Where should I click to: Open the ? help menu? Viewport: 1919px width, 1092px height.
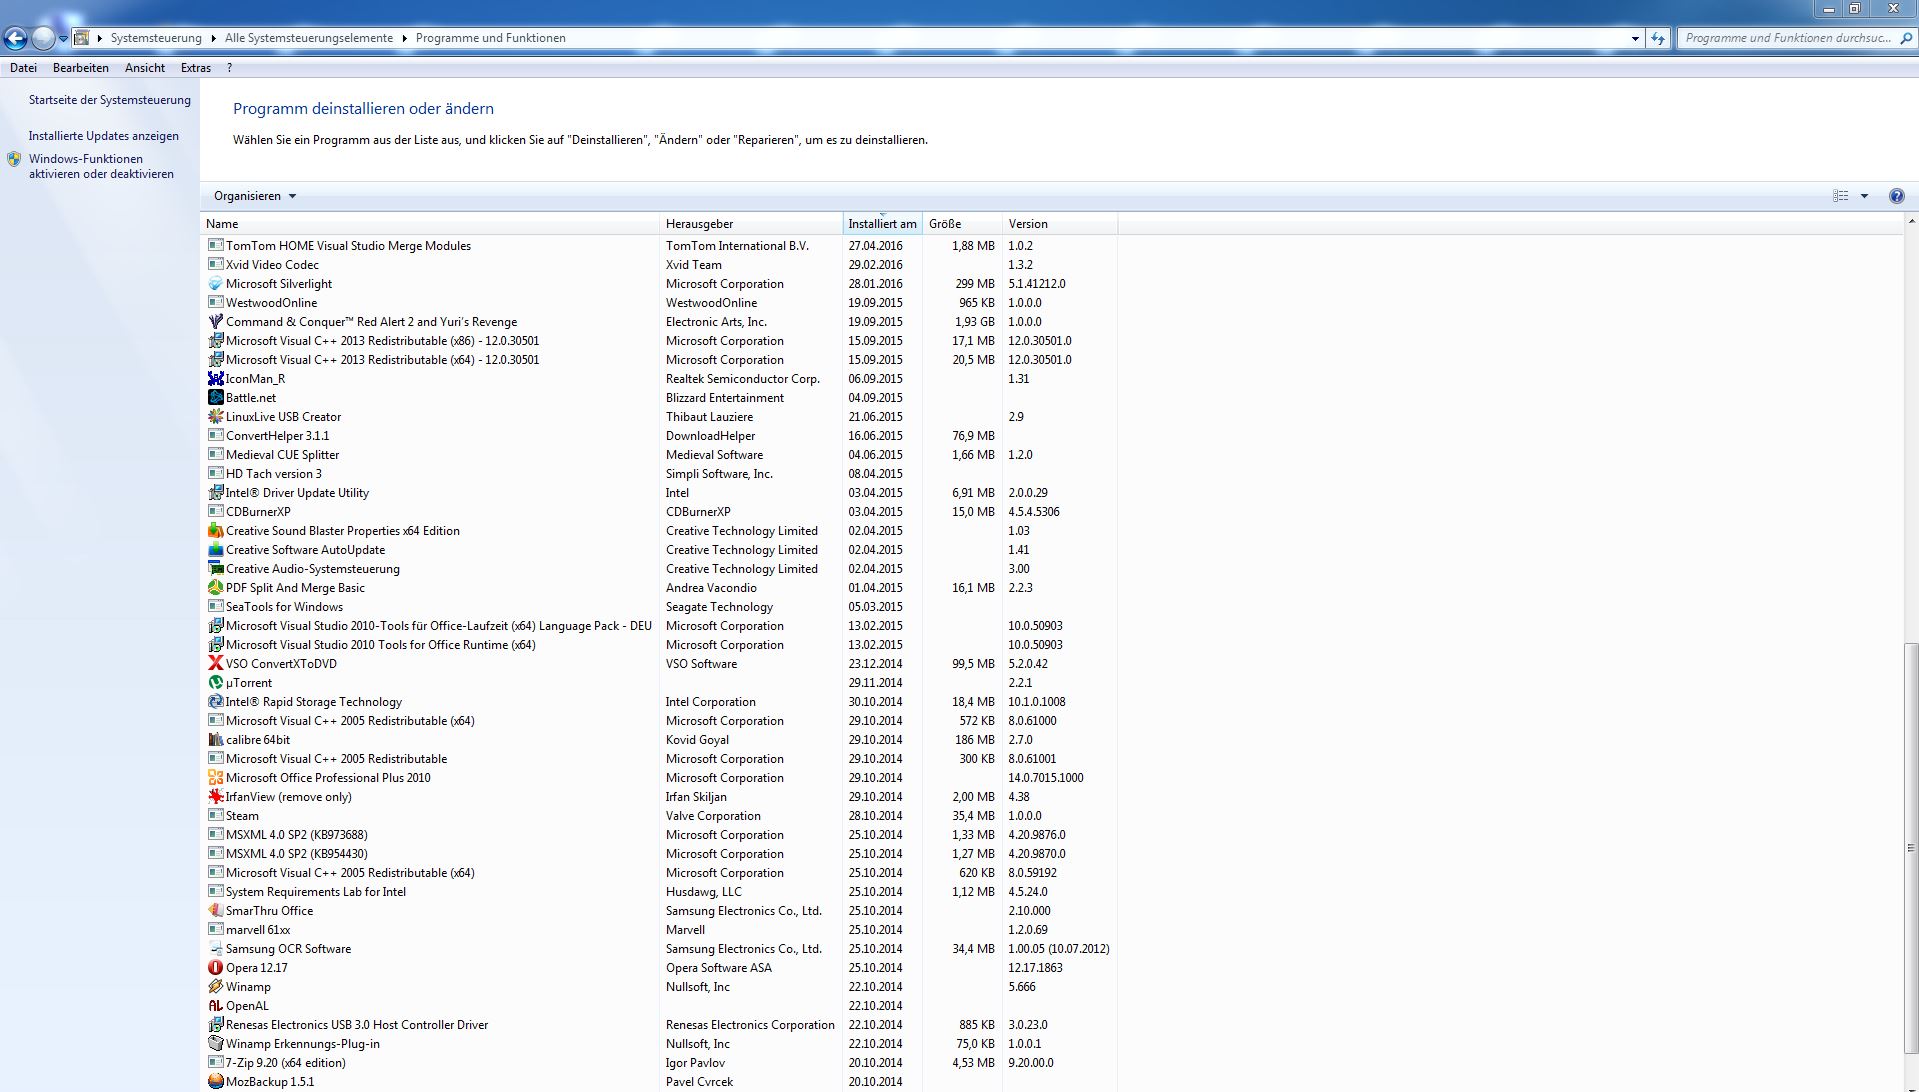(x=229, y=68)
